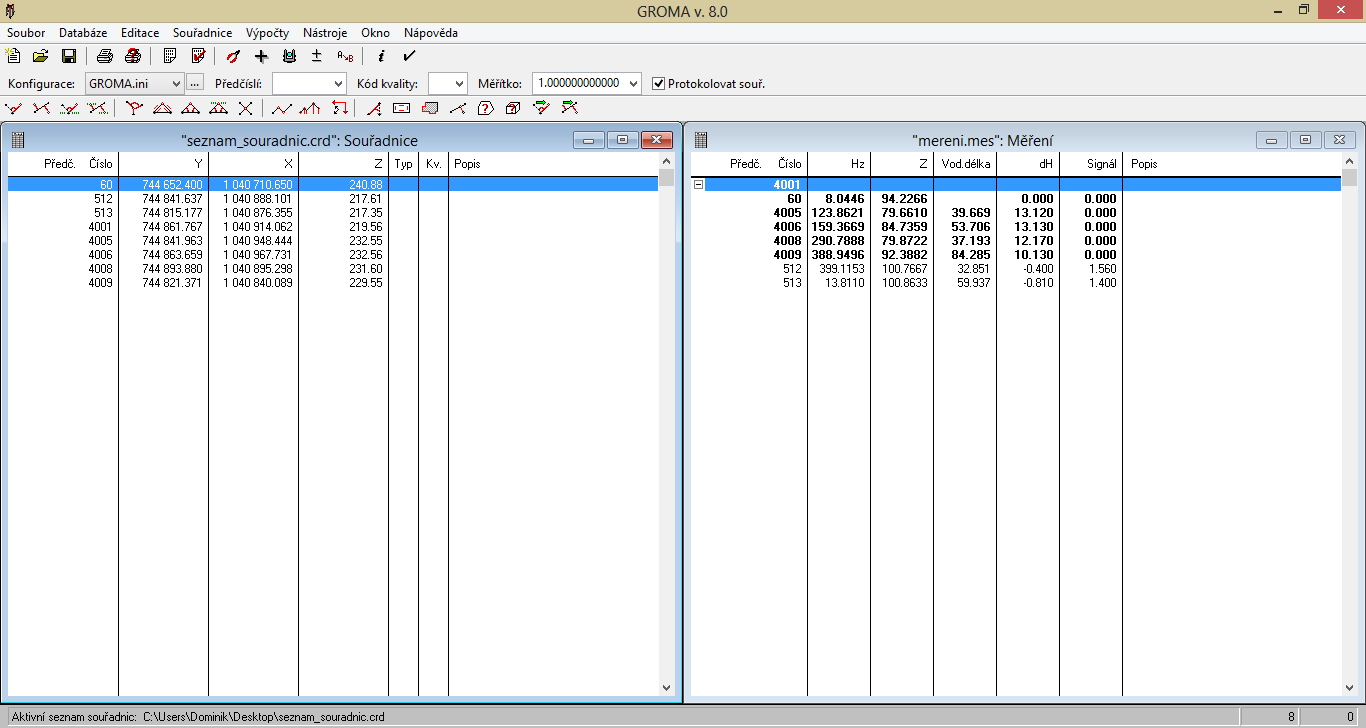The image size is (1366, 728).
Task: Click the plain black polyline traverse icon
Action: coord(282,108)
